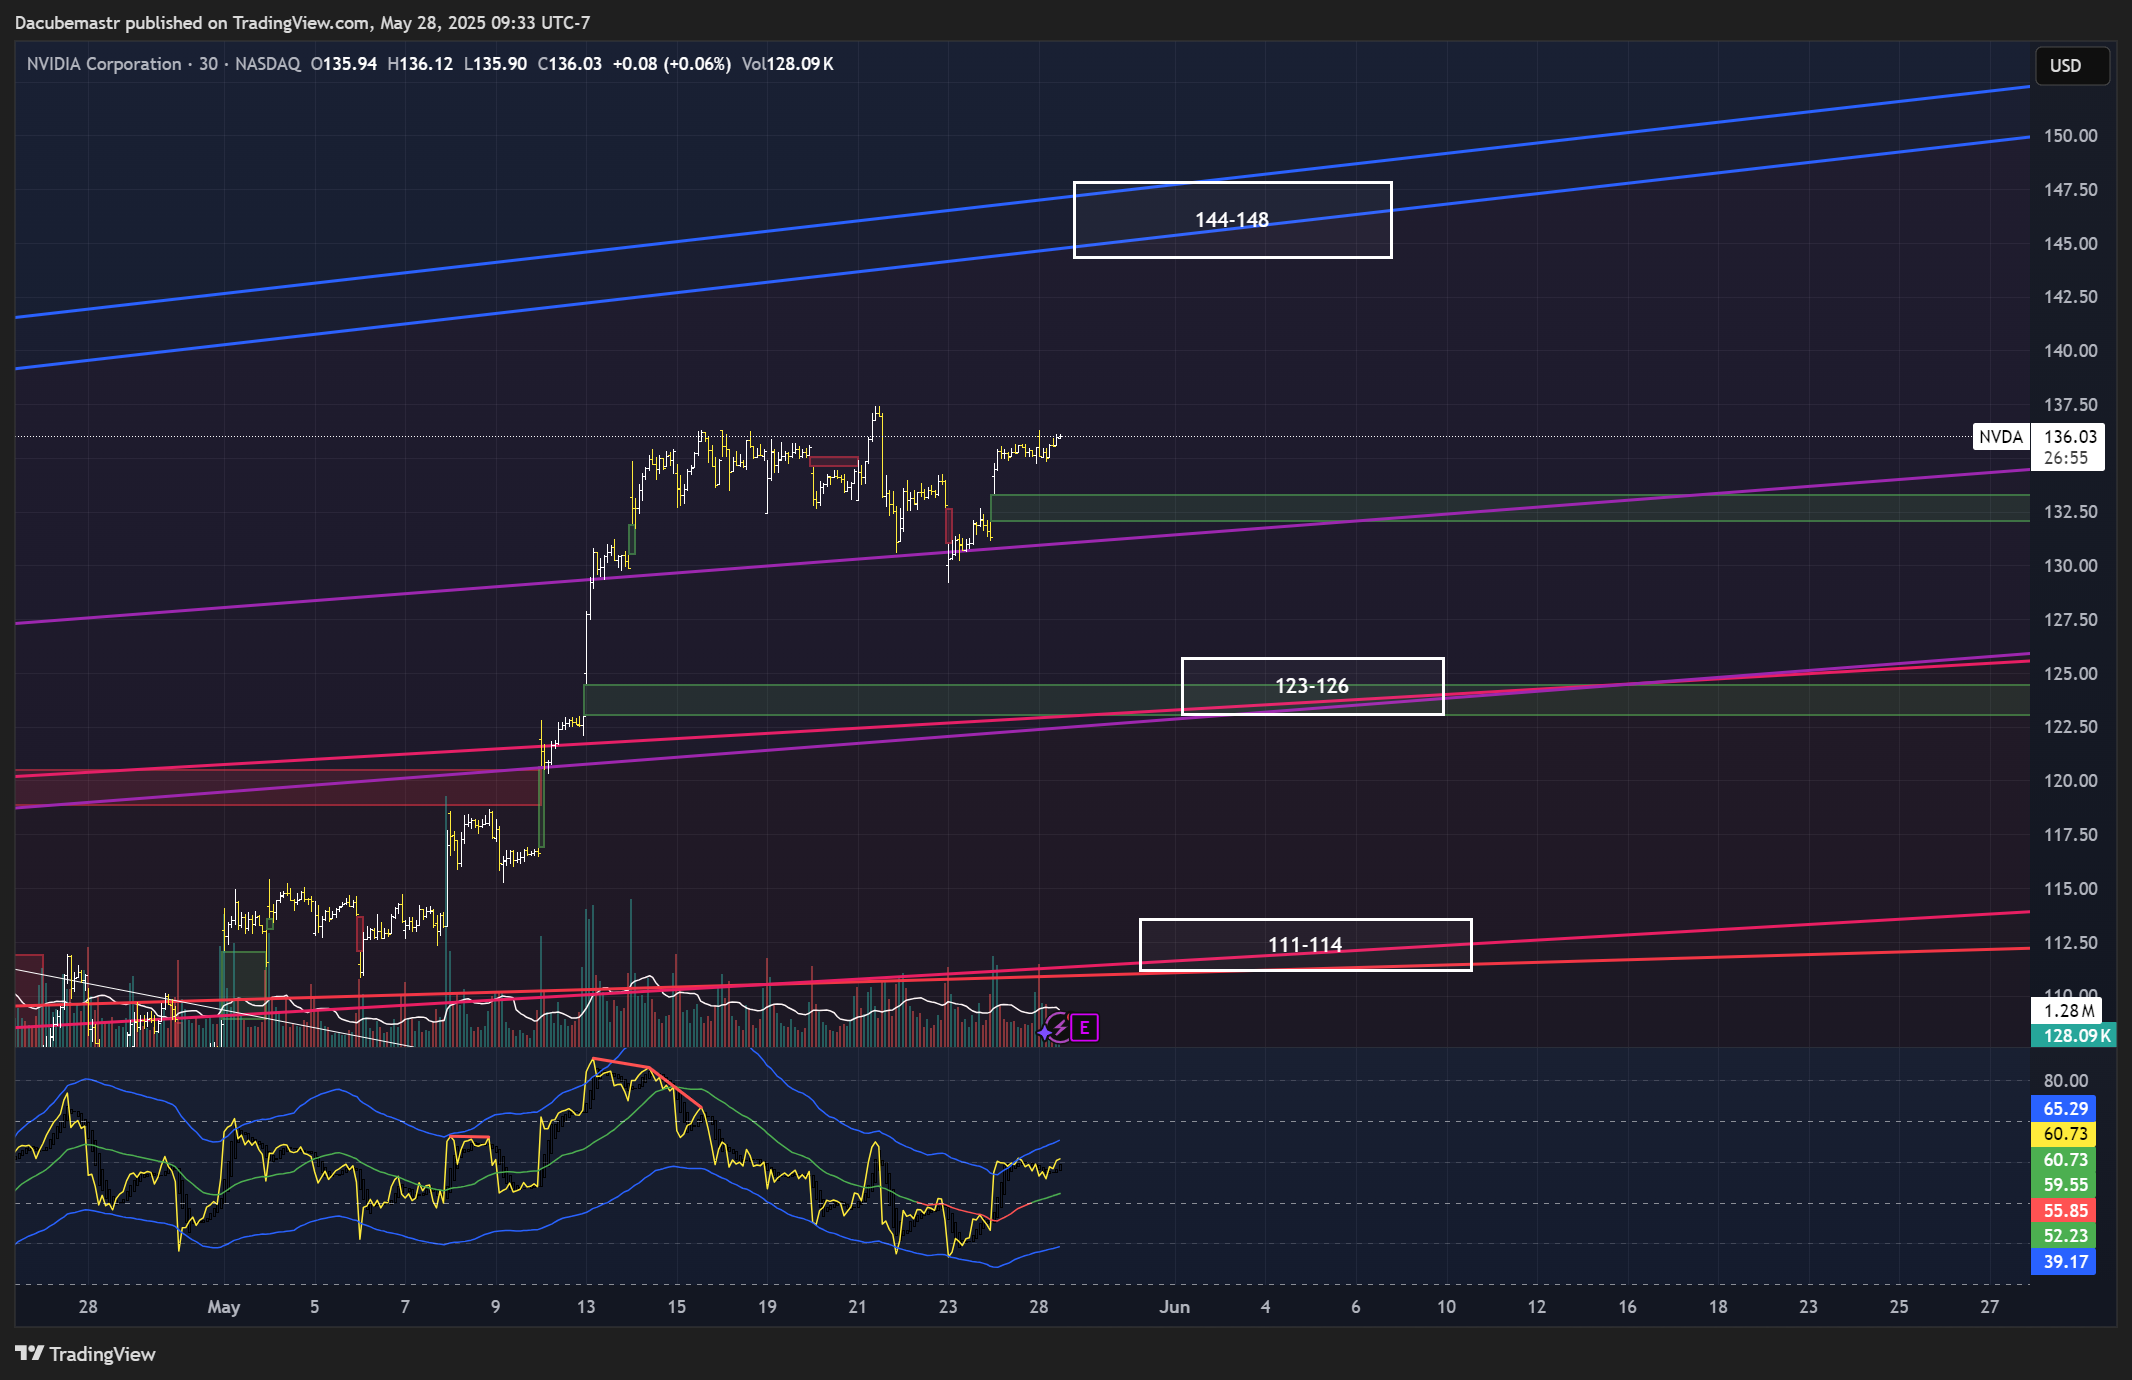The height and width of the screenshot is (1380, 2132).
Task: Click the blue four-point star icon
Action: click(1045, 1031)
